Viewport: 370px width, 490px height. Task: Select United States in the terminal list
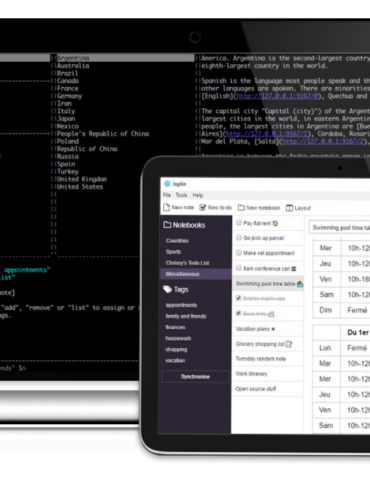pos(80,187)
